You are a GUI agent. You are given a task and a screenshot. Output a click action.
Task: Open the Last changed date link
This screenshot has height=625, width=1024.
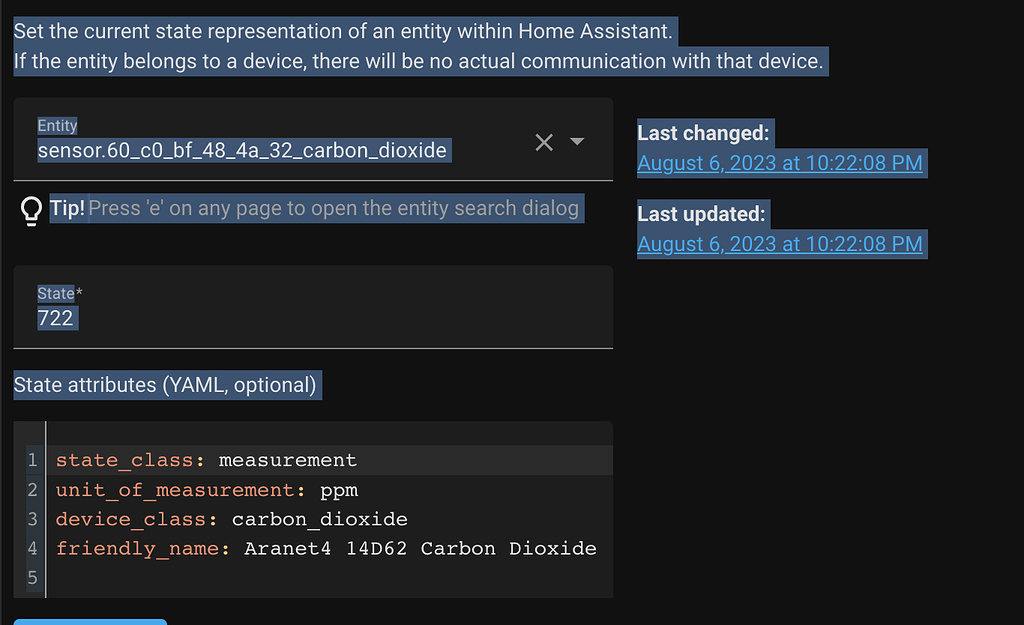pos(781,162)
